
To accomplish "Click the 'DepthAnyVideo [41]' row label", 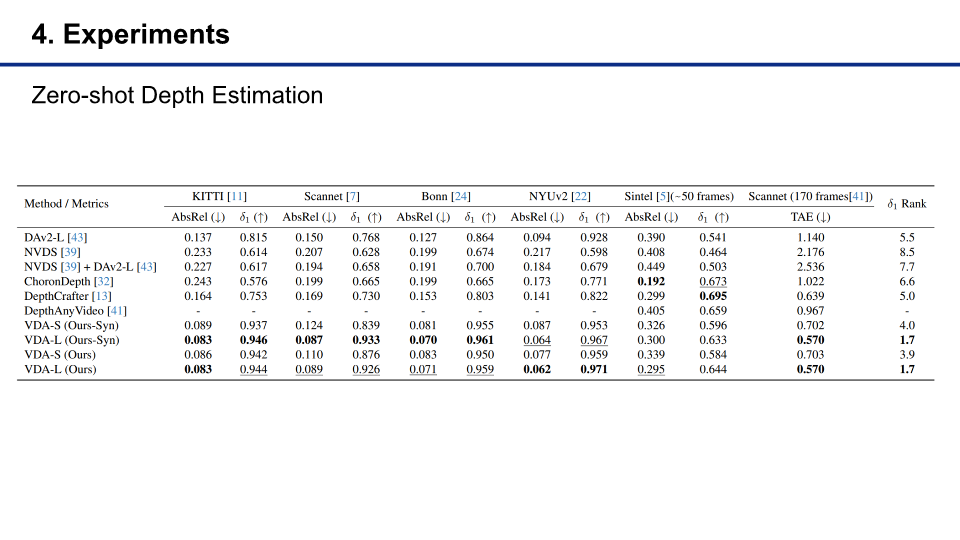I will point(75,310).
